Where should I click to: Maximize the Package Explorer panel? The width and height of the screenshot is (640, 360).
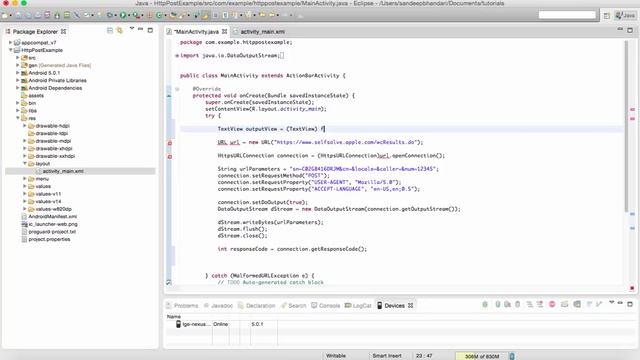tap(150, 30)
